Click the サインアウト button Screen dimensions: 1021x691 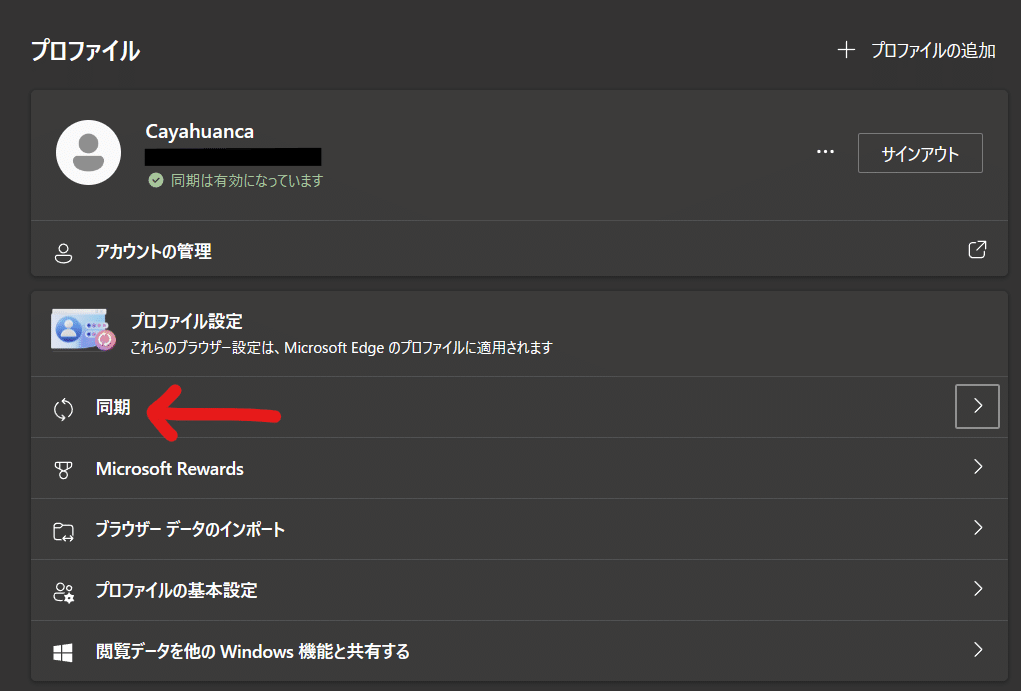click(920, 153)
